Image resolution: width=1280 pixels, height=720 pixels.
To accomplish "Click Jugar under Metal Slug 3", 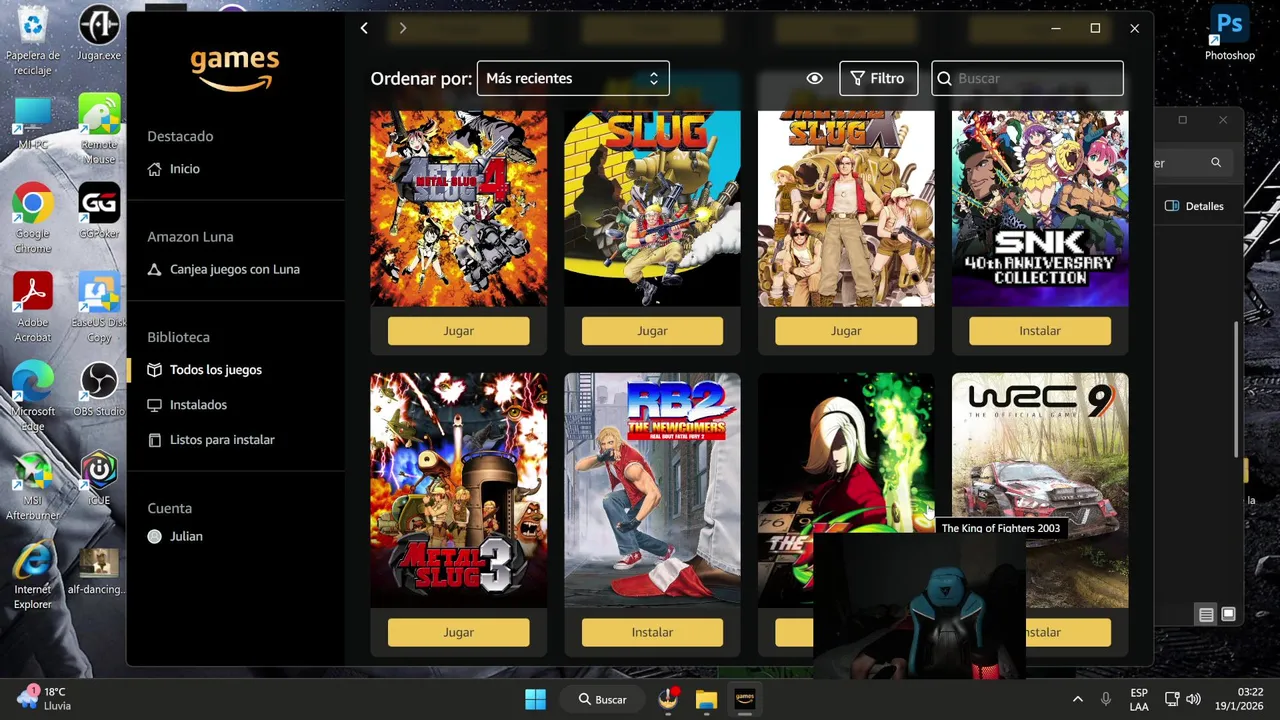I will tap(459, 632).
